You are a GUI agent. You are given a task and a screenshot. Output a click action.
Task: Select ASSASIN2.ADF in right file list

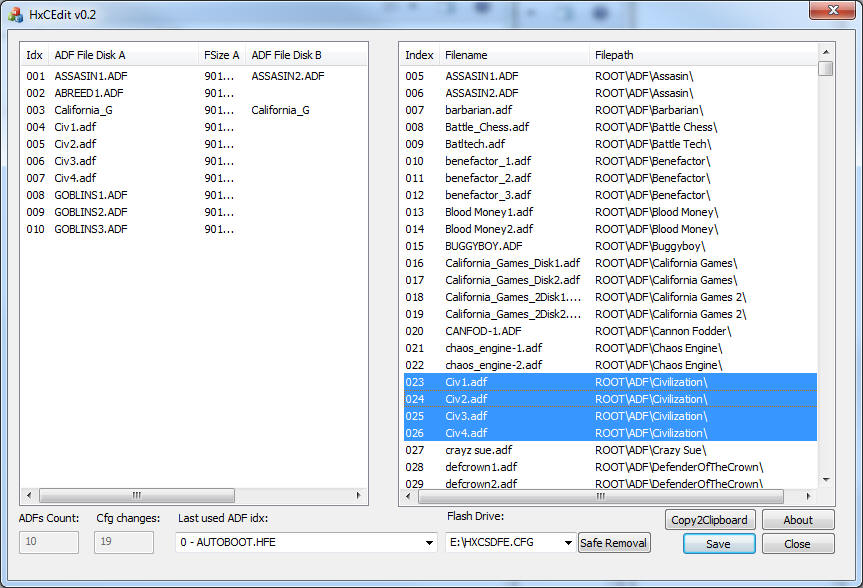482,93
